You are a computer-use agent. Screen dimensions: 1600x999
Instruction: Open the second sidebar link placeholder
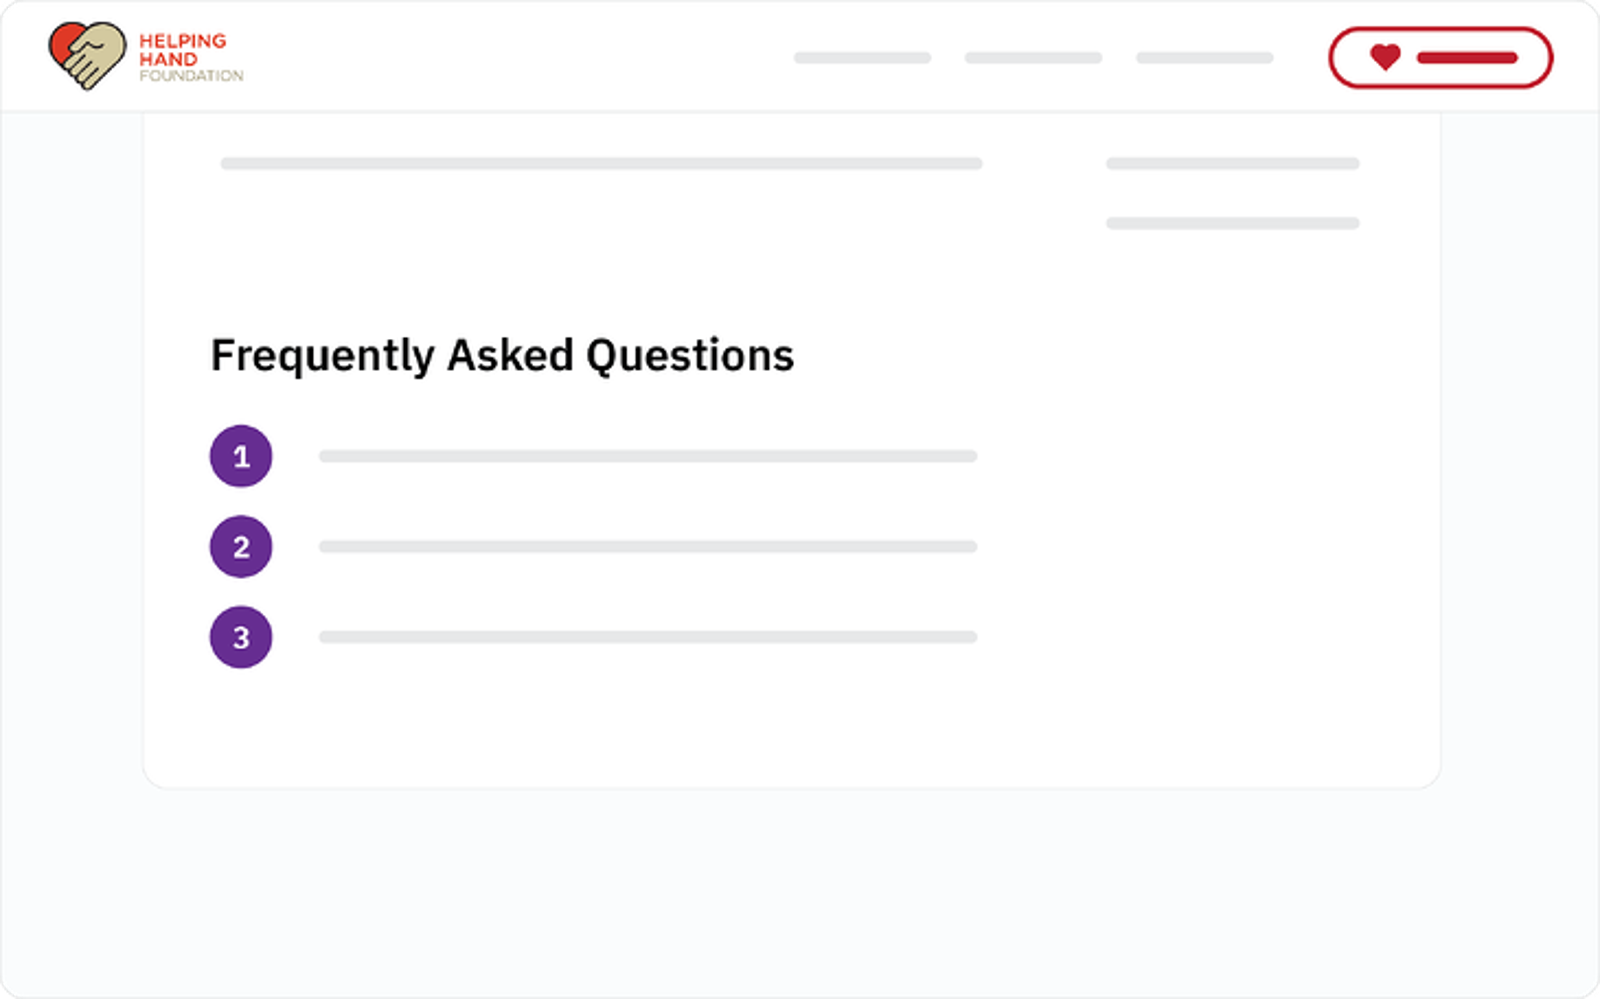(1232, 223)
